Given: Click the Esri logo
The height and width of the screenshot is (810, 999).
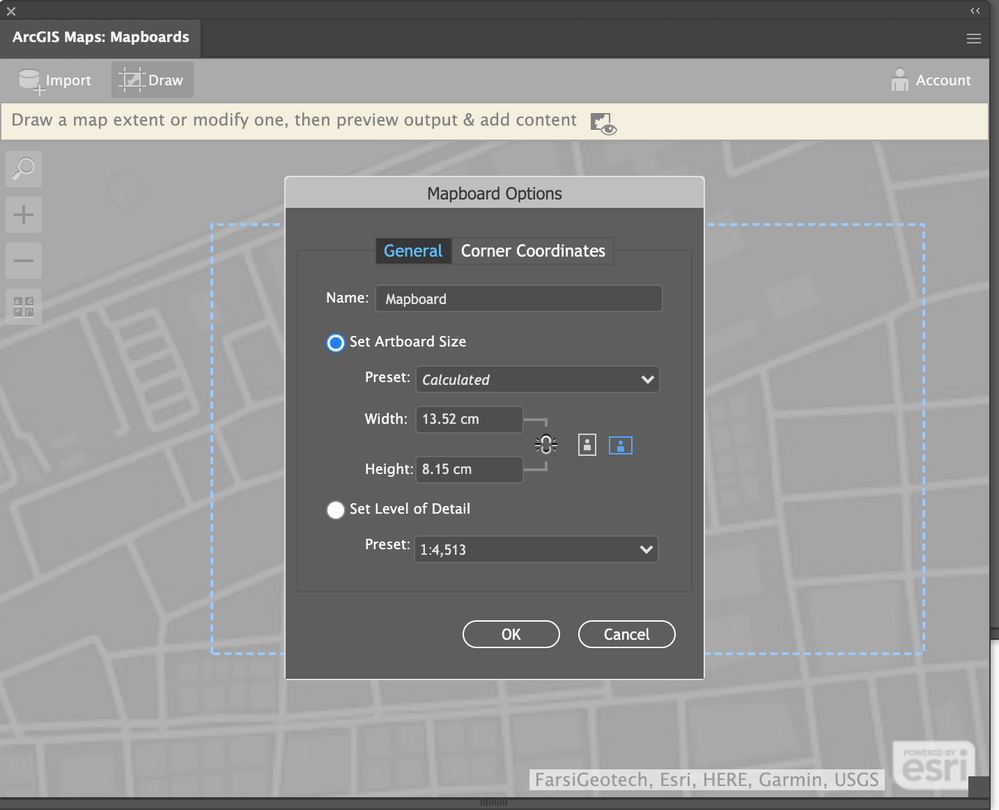Looking at the screenshot, I should pyautogui.click(x=933, y=765).
